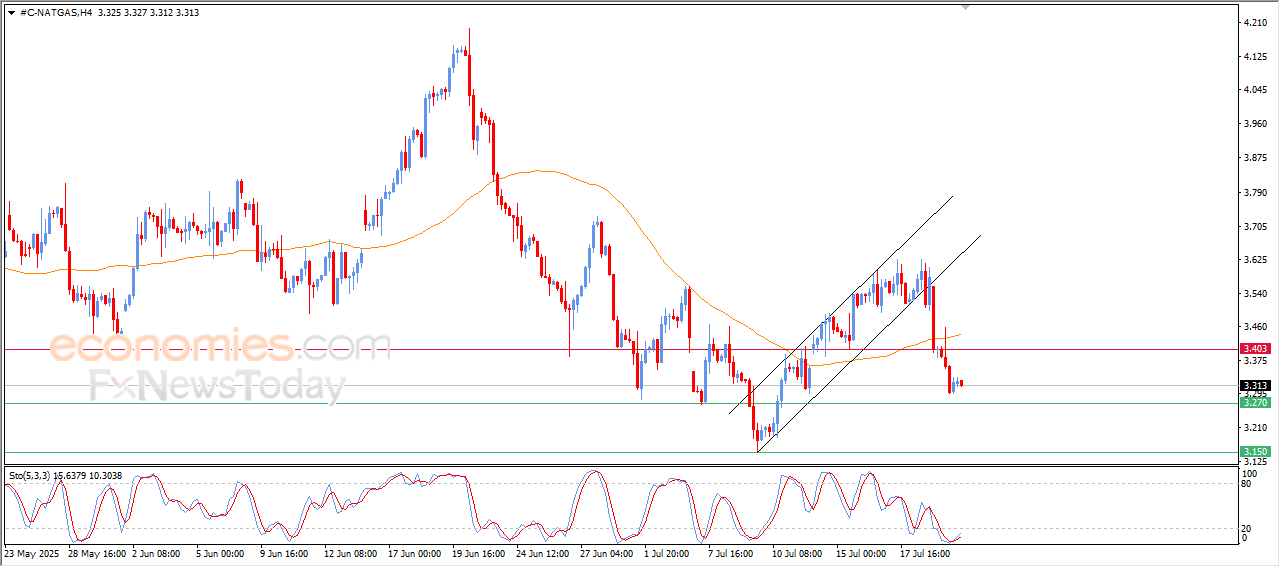Click the 3.790 price scale label
Screen dimensions: 1280x567
[x=1257, y=192]
